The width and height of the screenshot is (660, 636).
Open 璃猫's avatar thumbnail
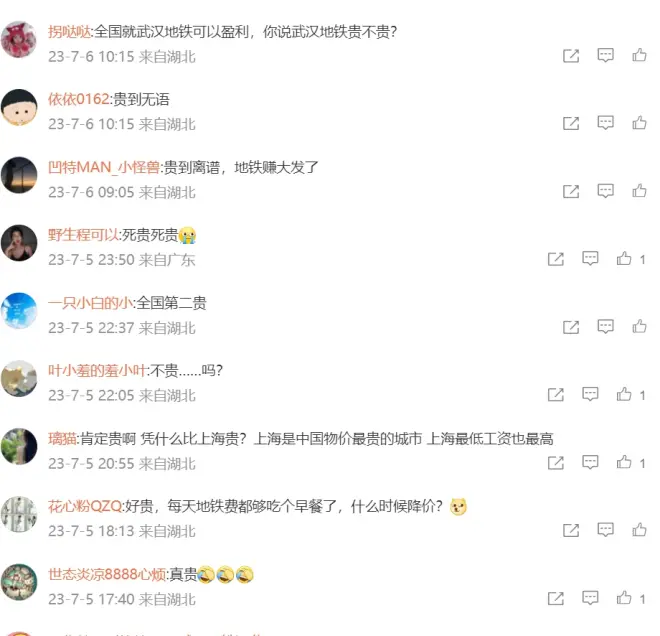[19, 447]
